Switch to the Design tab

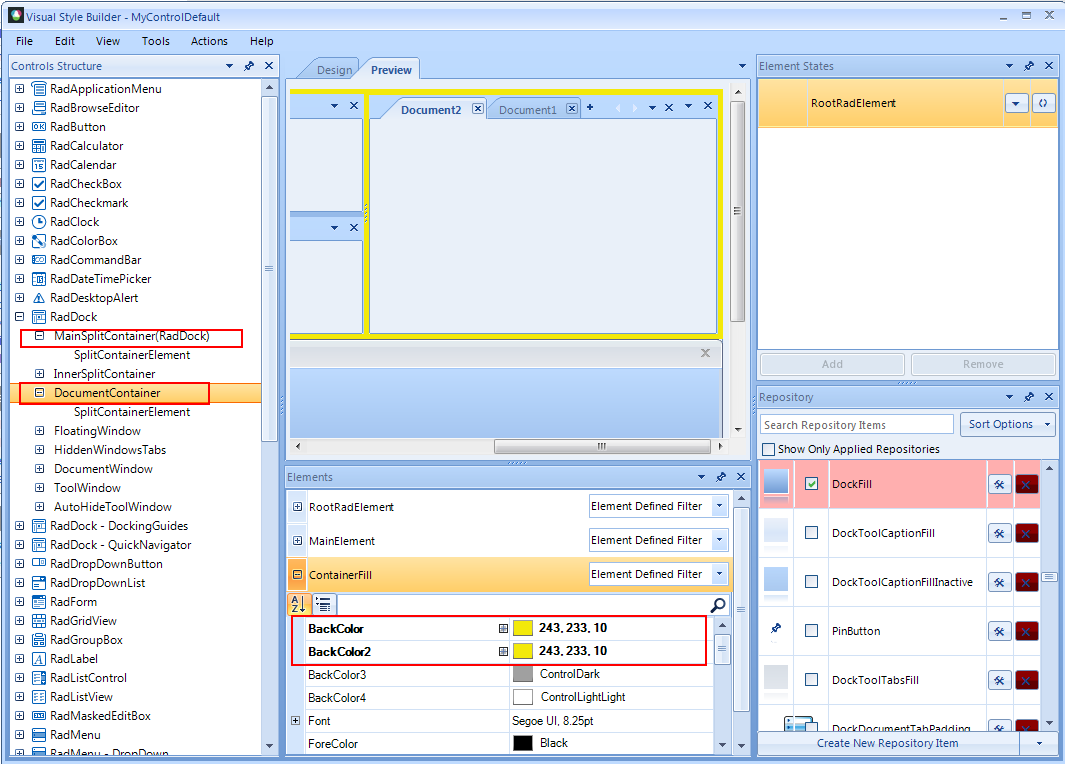[334, 70]
